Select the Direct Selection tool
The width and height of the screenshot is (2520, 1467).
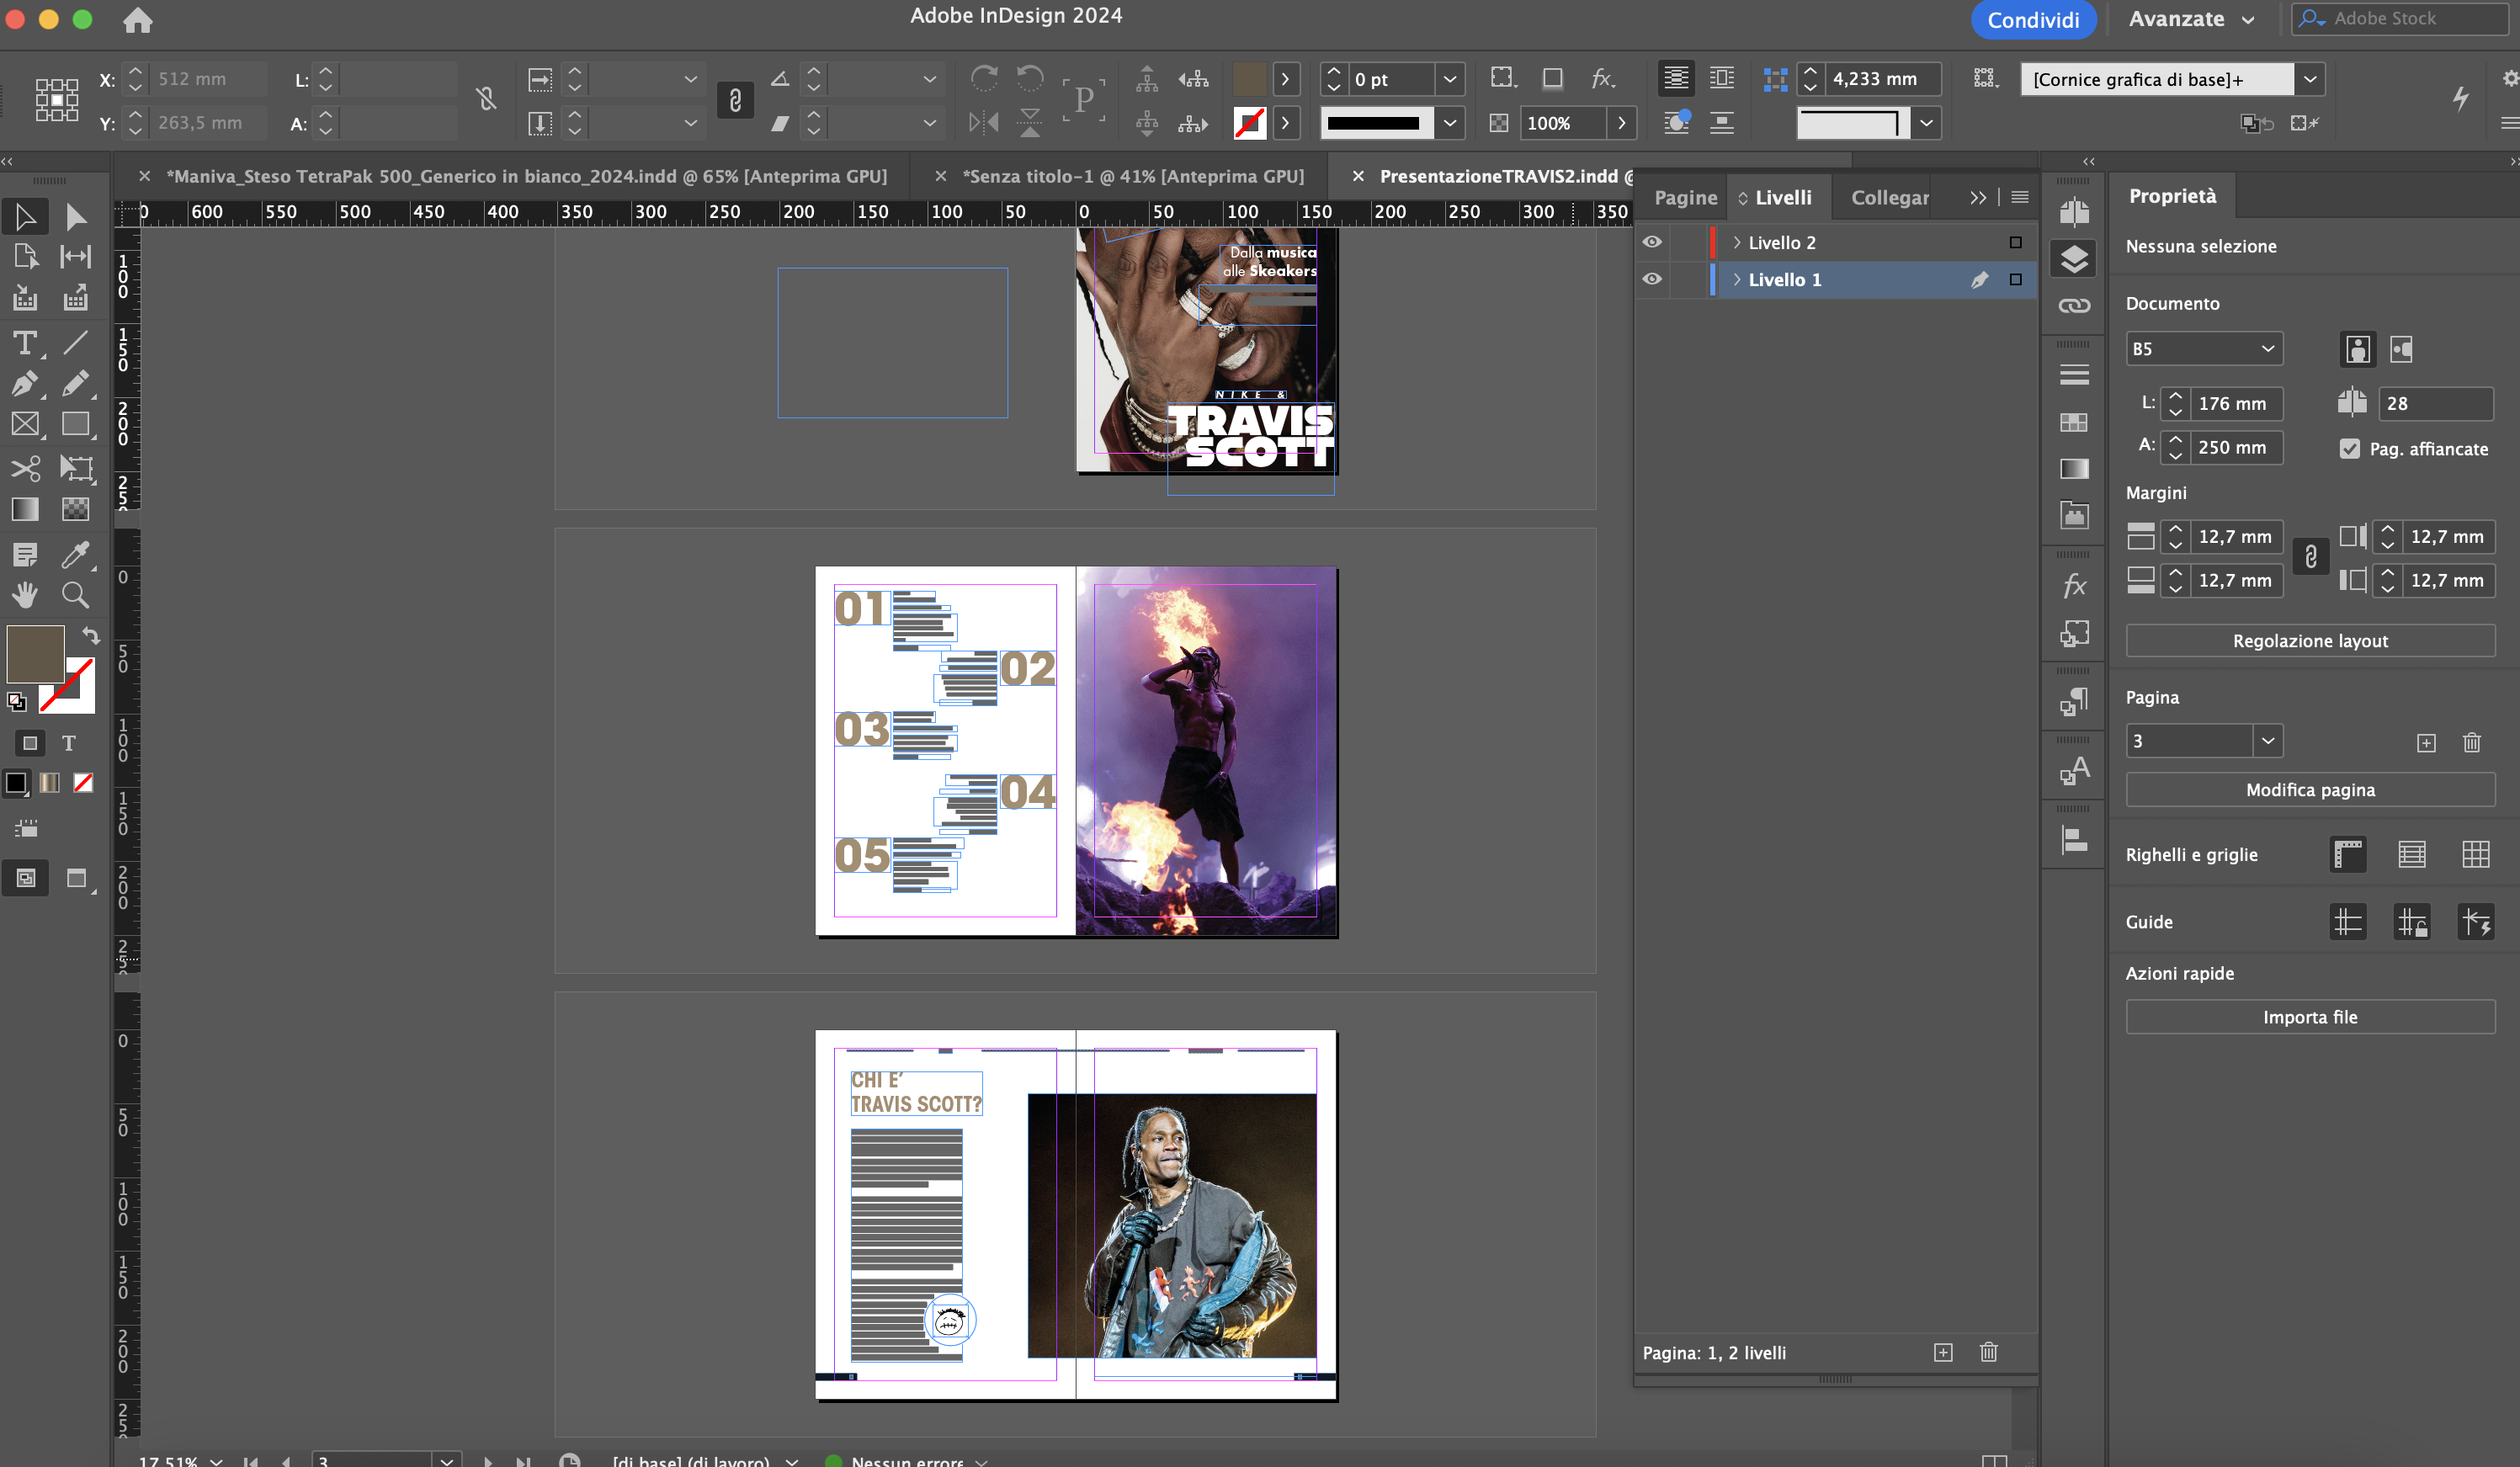(x=76, y=216)
